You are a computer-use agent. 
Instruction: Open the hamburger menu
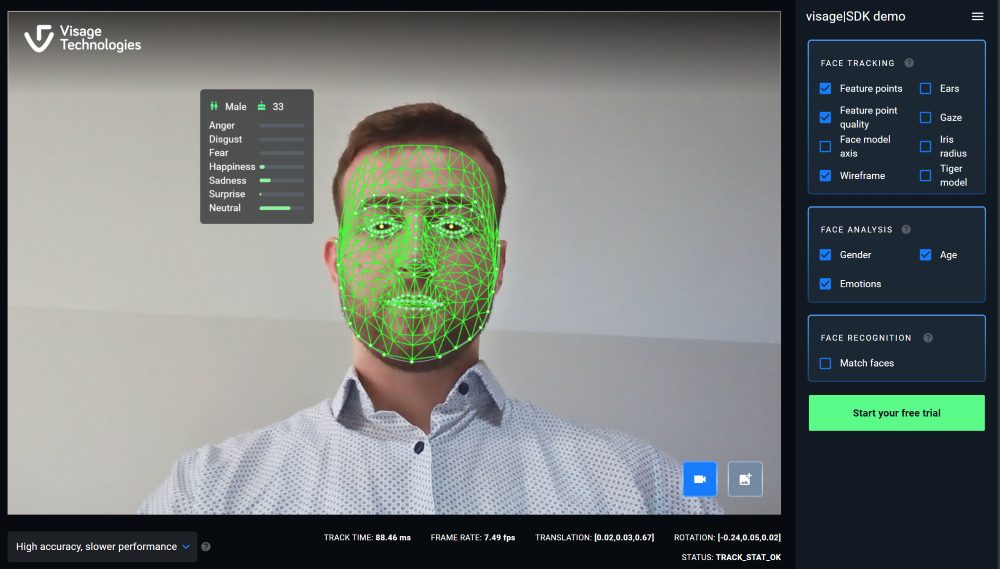977,16
